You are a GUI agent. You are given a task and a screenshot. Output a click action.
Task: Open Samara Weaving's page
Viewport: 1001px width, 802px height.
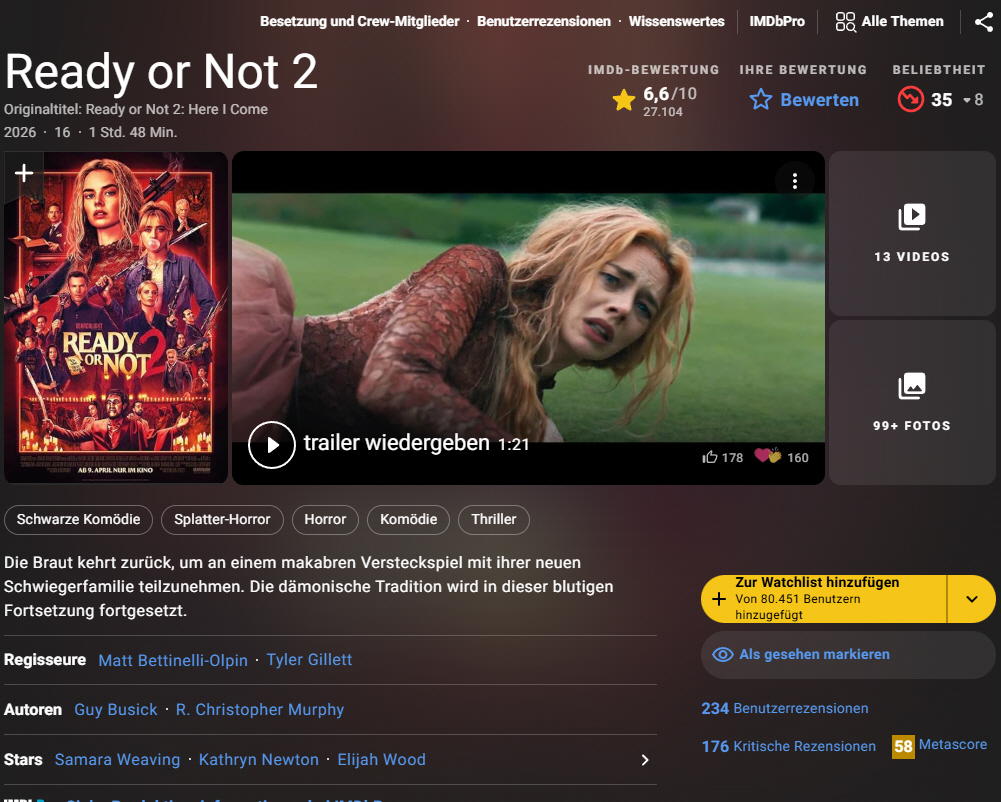[x=117, y=760]
